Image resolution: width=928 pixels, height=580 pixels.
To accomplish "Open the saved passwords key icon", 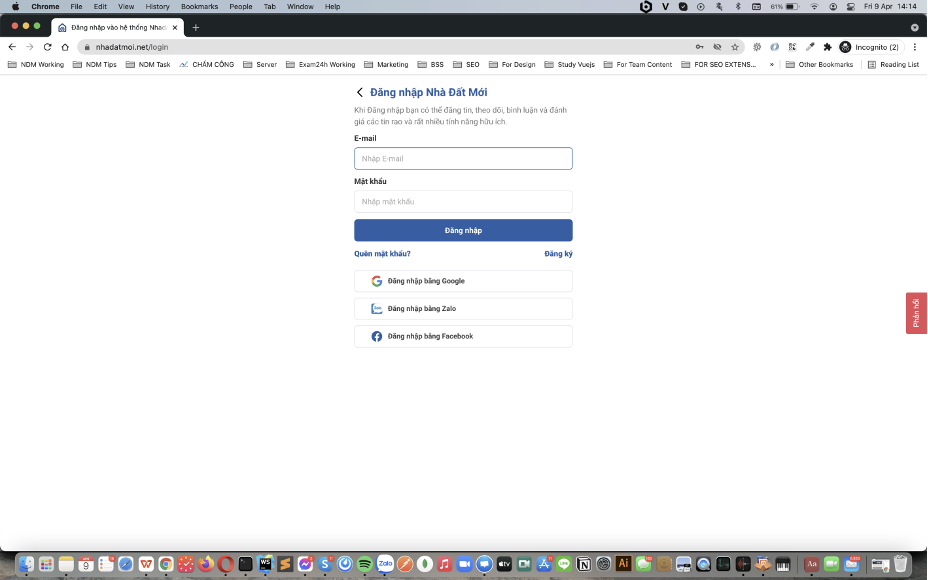I will (x=700, y=47).
